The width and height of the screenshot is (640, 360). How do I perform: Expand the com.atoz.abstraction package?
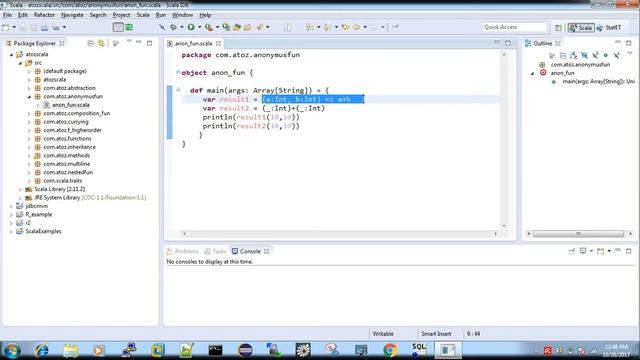click(29, 88)
